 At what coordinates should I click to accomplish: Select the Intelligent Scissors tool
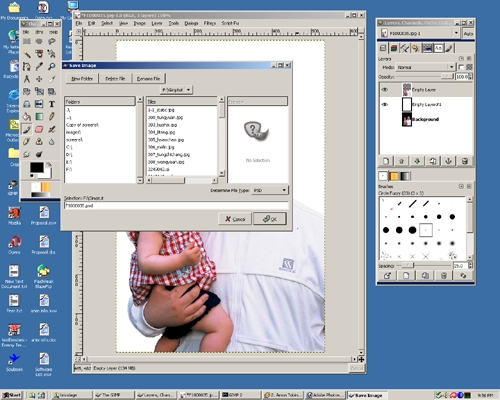pyautogui.click(x=51, y=54)
